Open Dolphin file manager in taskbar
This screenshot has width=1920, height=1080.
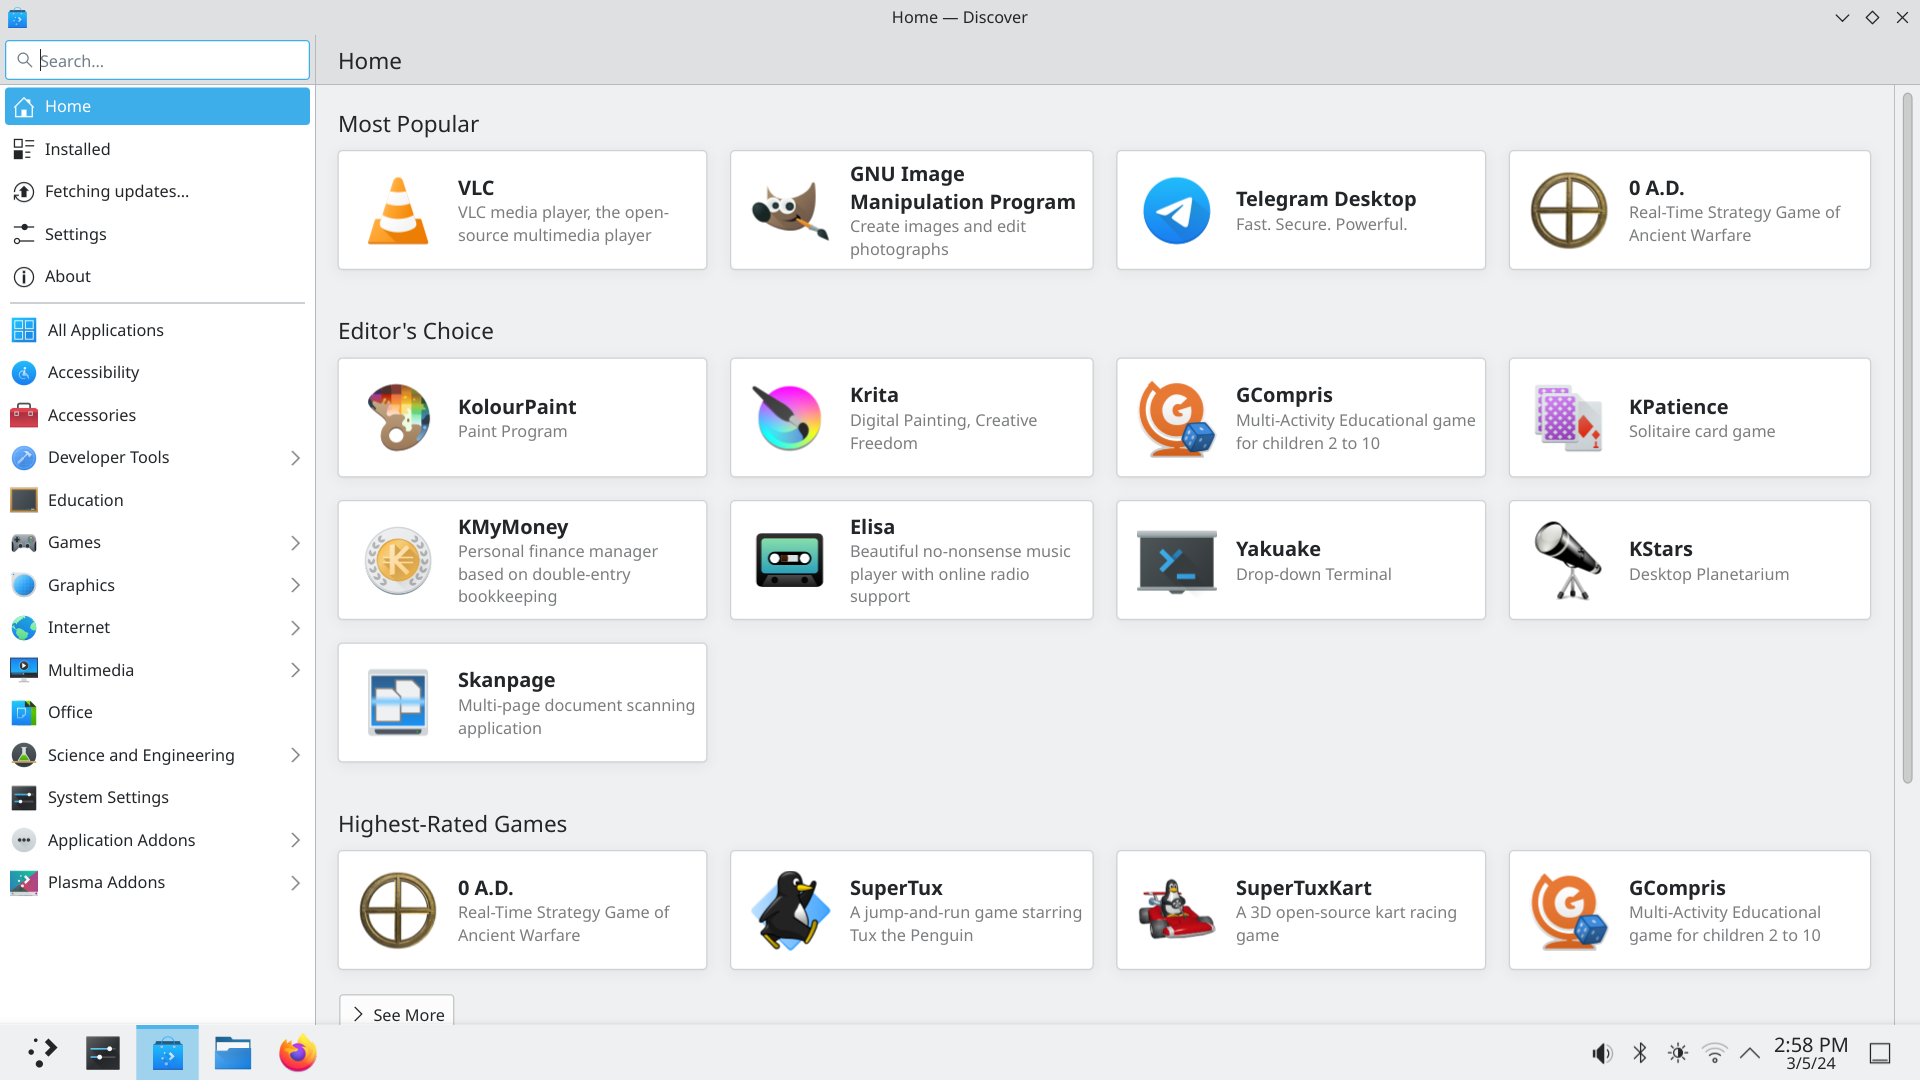click(233, 1053)
